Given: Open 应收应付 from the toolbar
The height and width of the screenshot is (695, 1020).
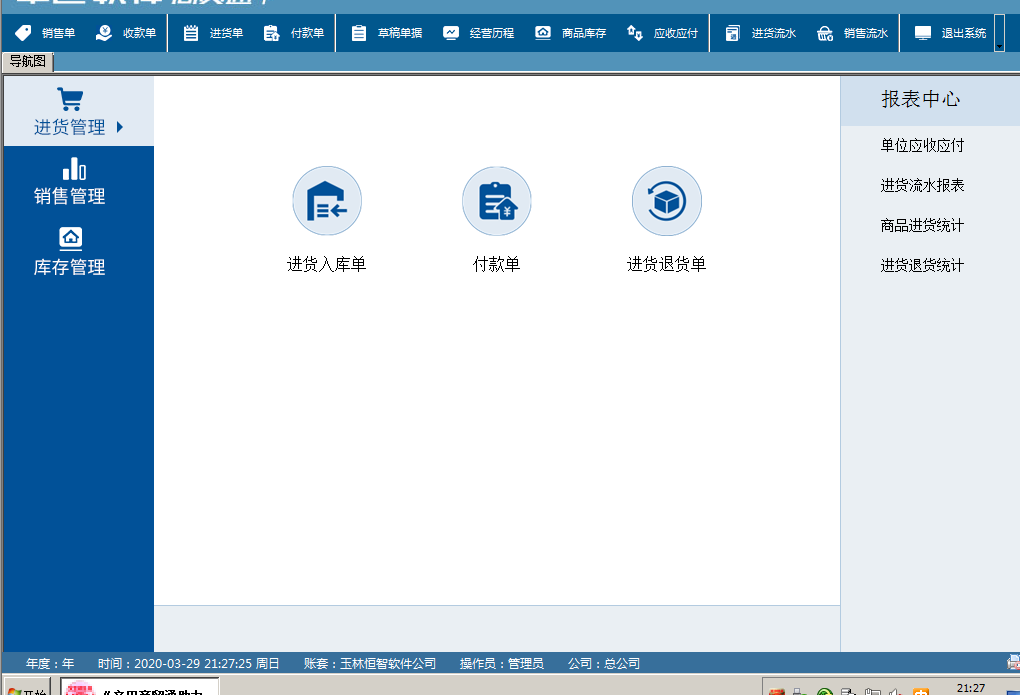Looking at the screenshot, I should 663,33.
